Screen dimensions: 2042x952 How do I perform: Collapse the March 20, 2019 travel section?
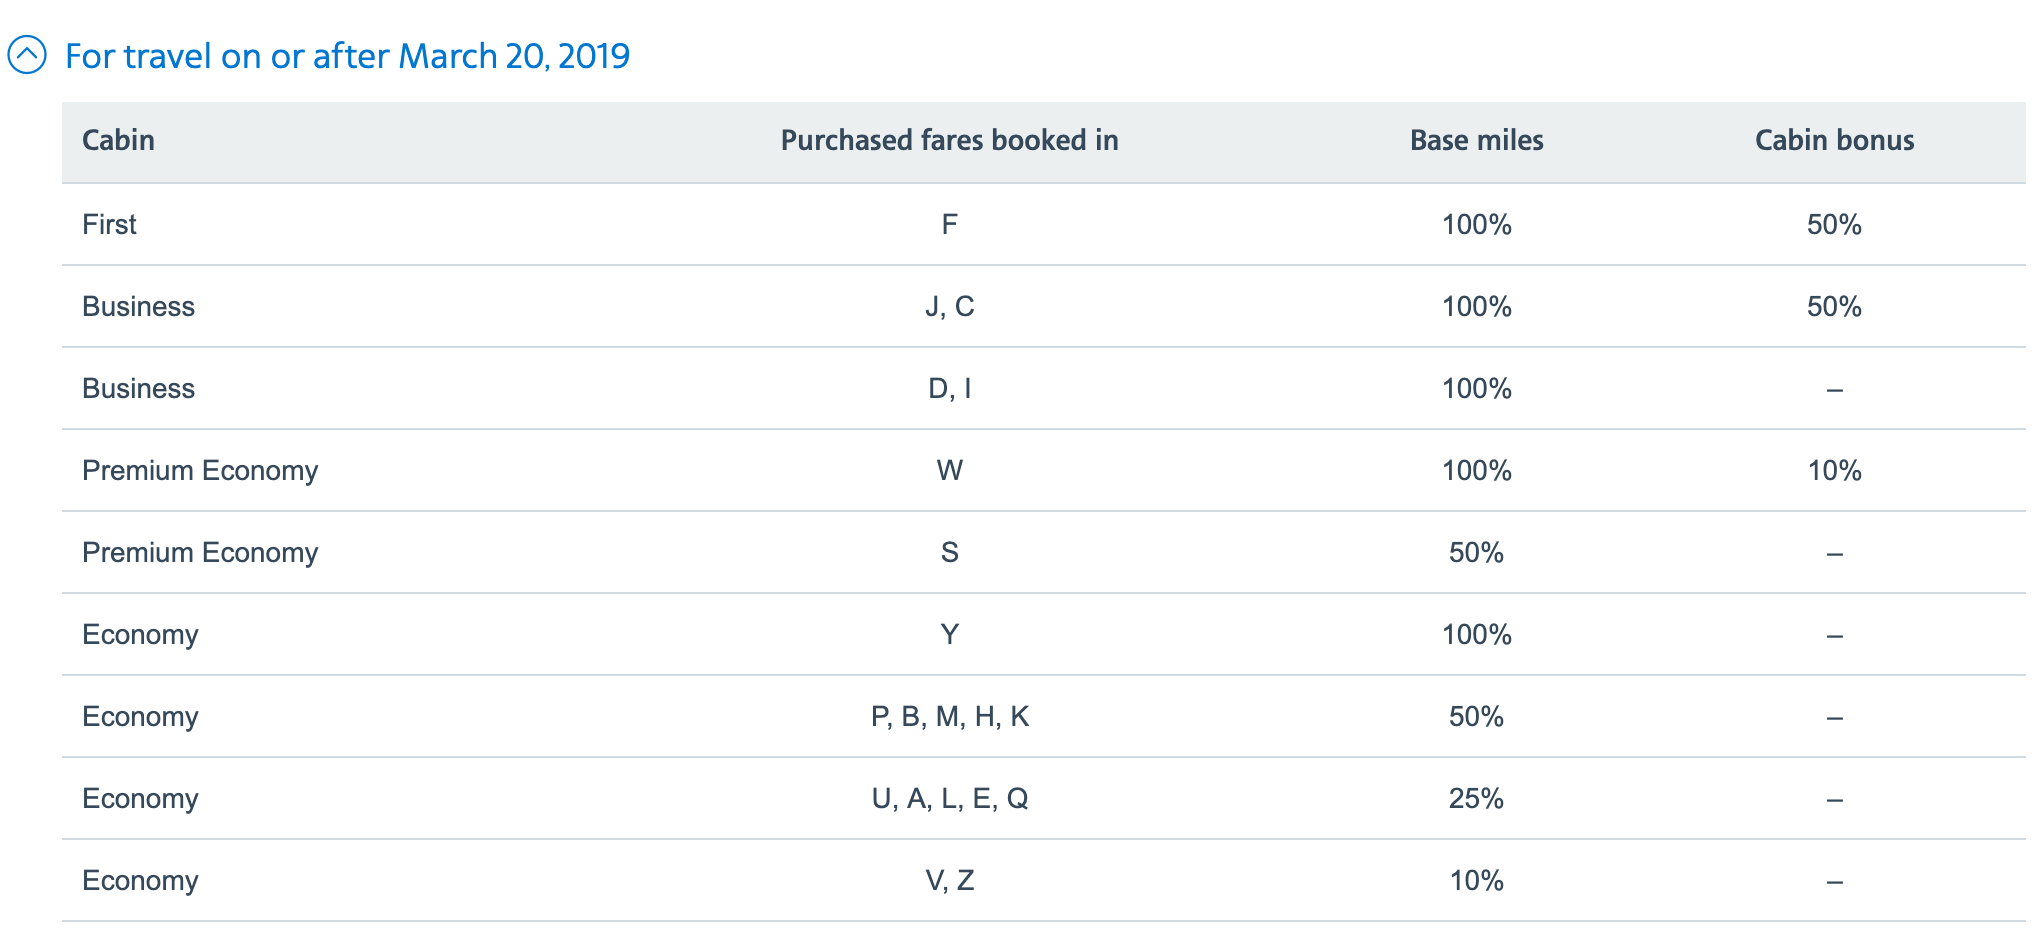coord(27,55)
